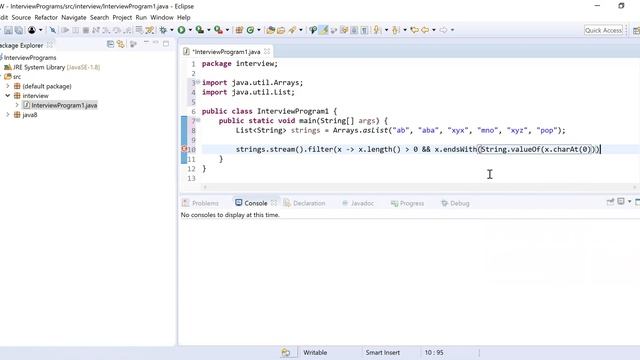640x360 pixels.
Task: Open the Source menu
Action: point(21,18)
